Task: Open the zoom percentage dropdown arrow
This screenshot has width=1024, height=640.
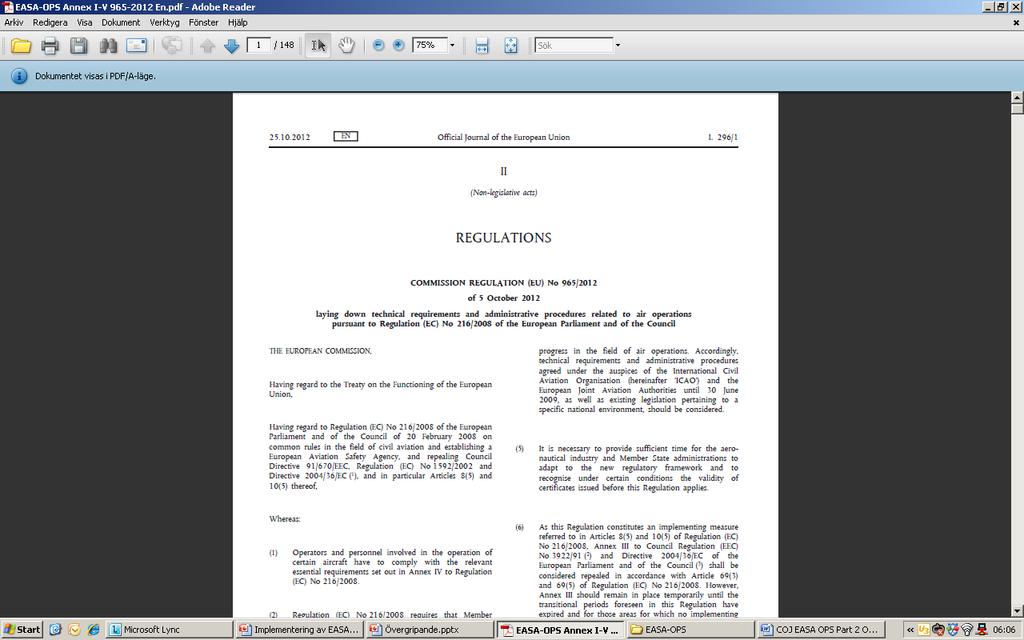Action: pos(452,45)
